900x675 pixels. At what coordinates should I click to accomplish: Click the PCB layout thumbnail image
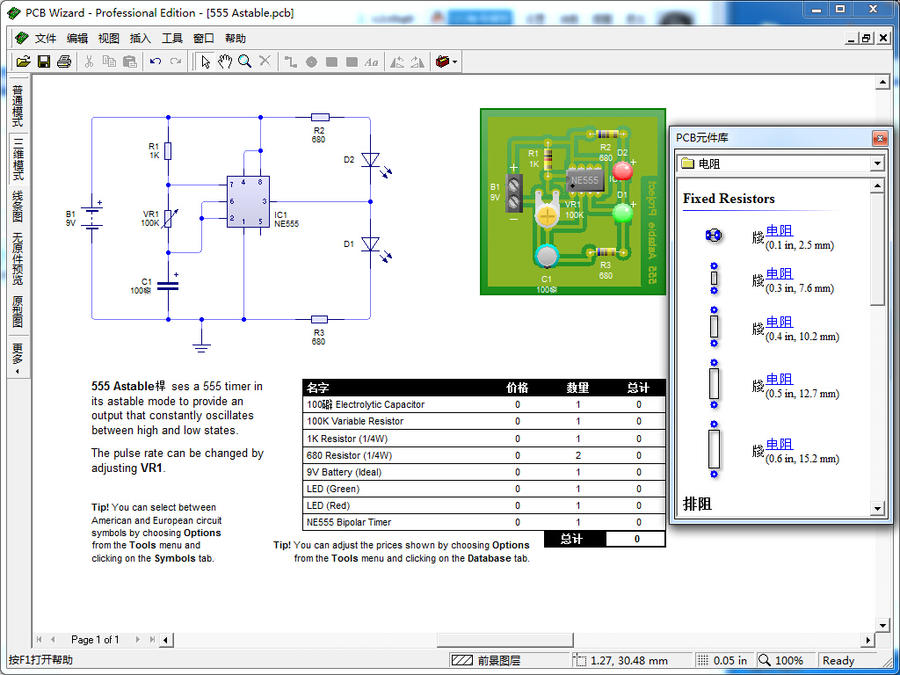(572, 202)
